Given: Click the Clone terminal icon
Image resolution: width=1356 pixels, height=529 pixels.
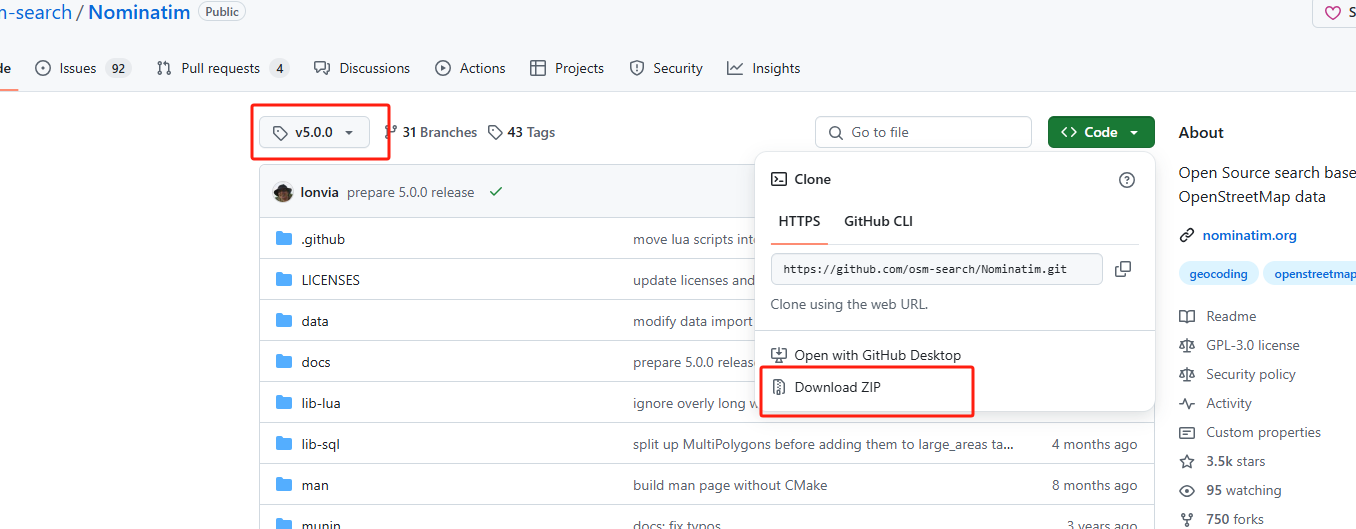Looking at the screenshot, I should (x=779, y=180).
